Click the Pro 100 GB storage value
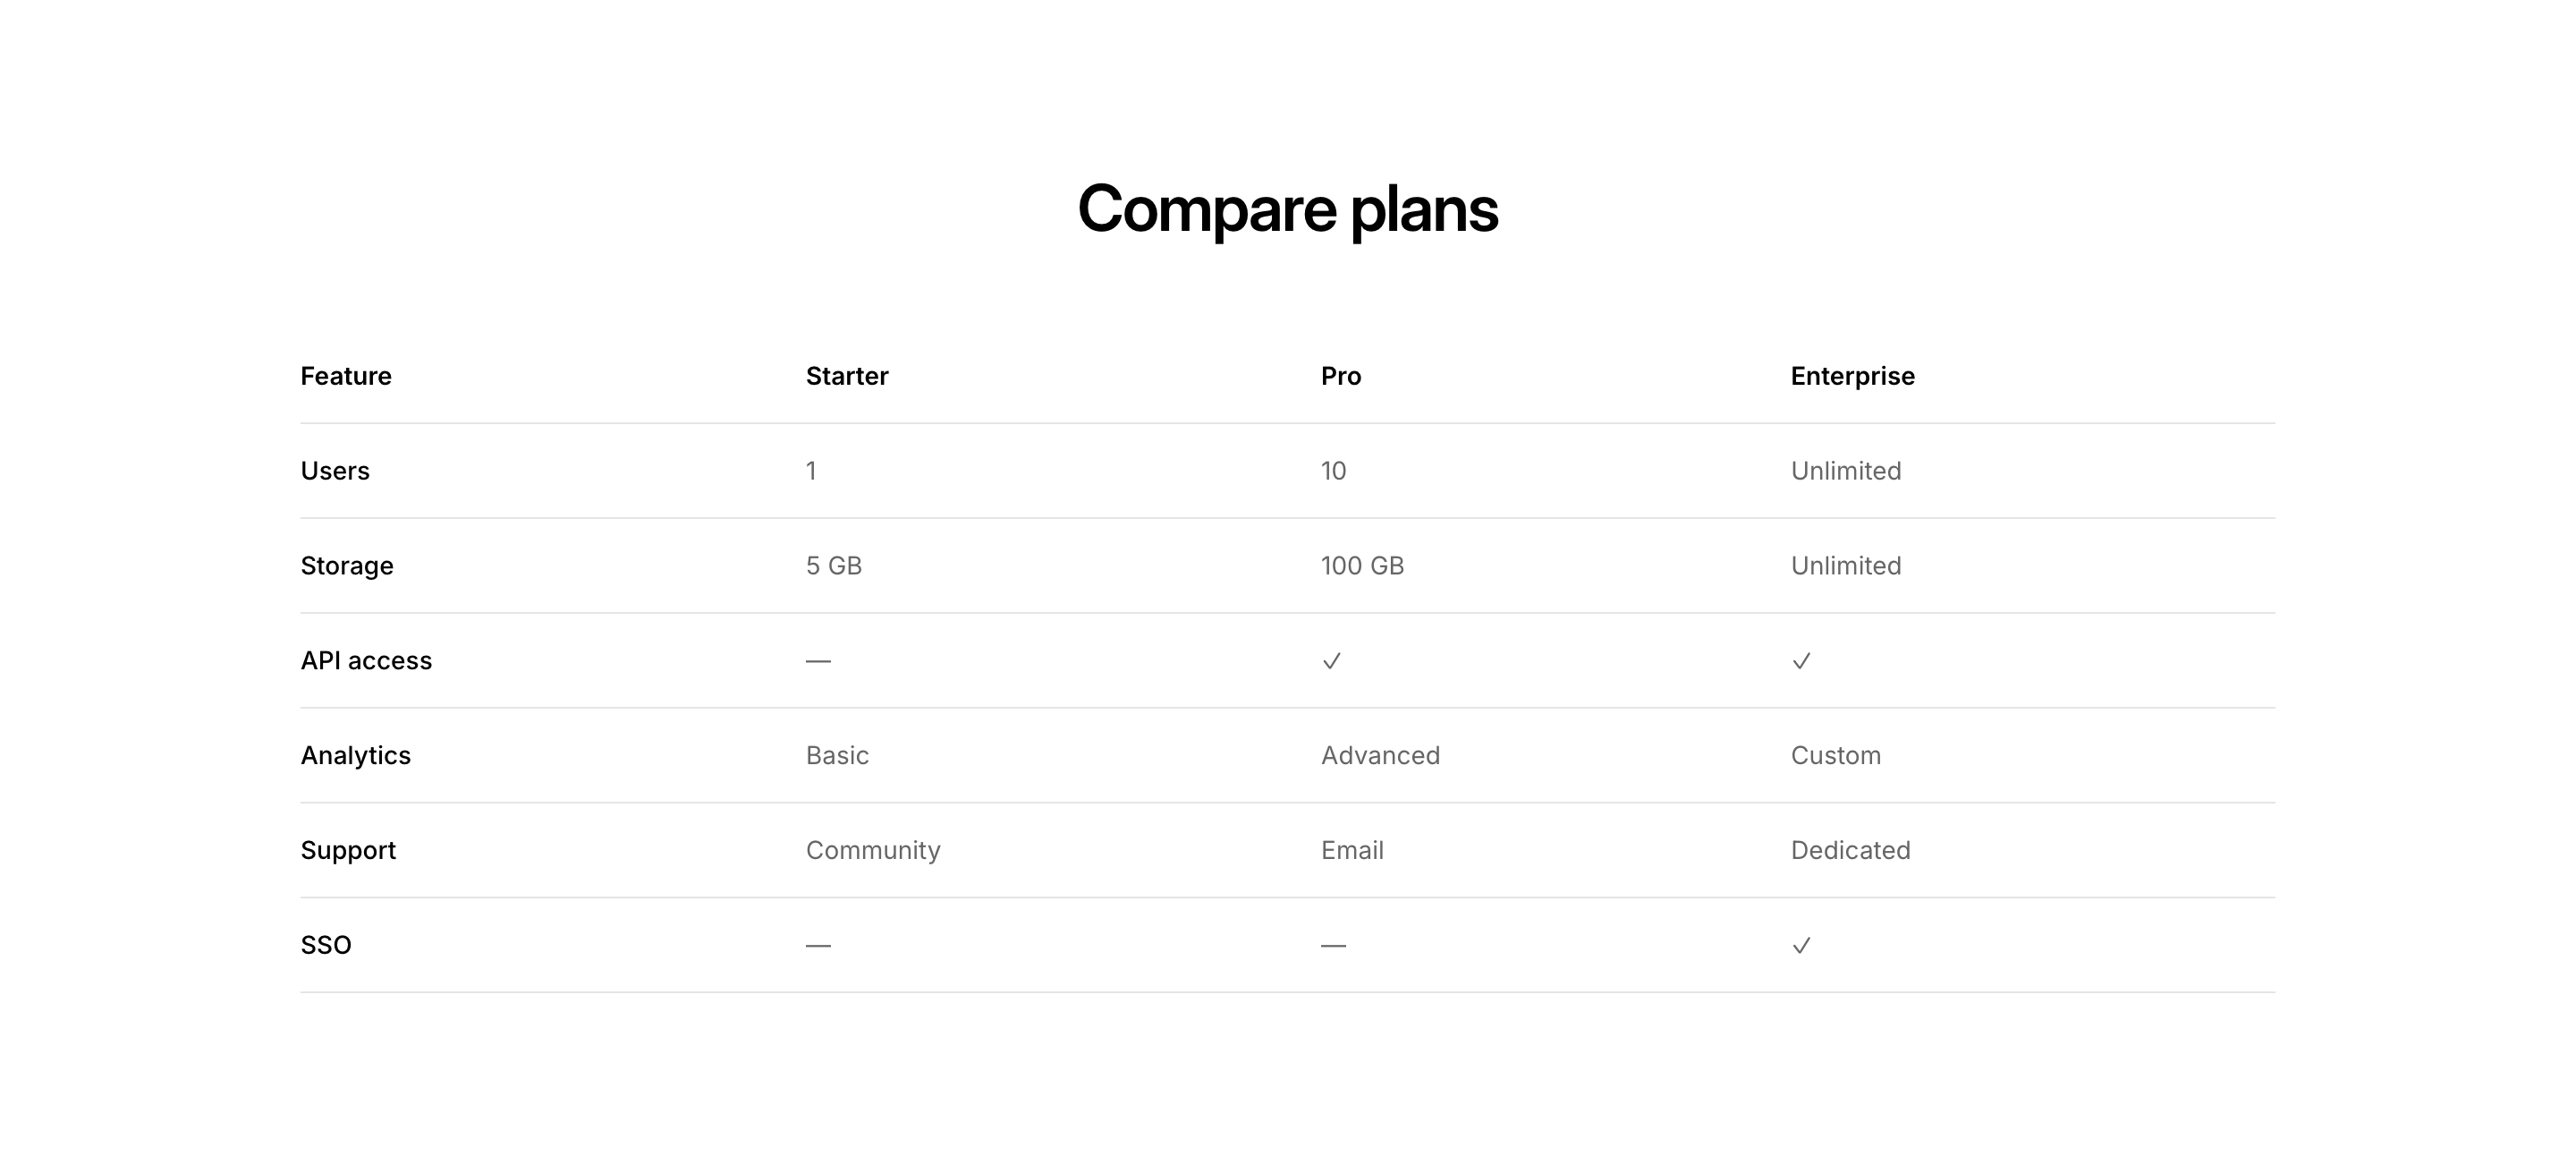Screen dimensions: 2576x1165 coord(1362,566)
